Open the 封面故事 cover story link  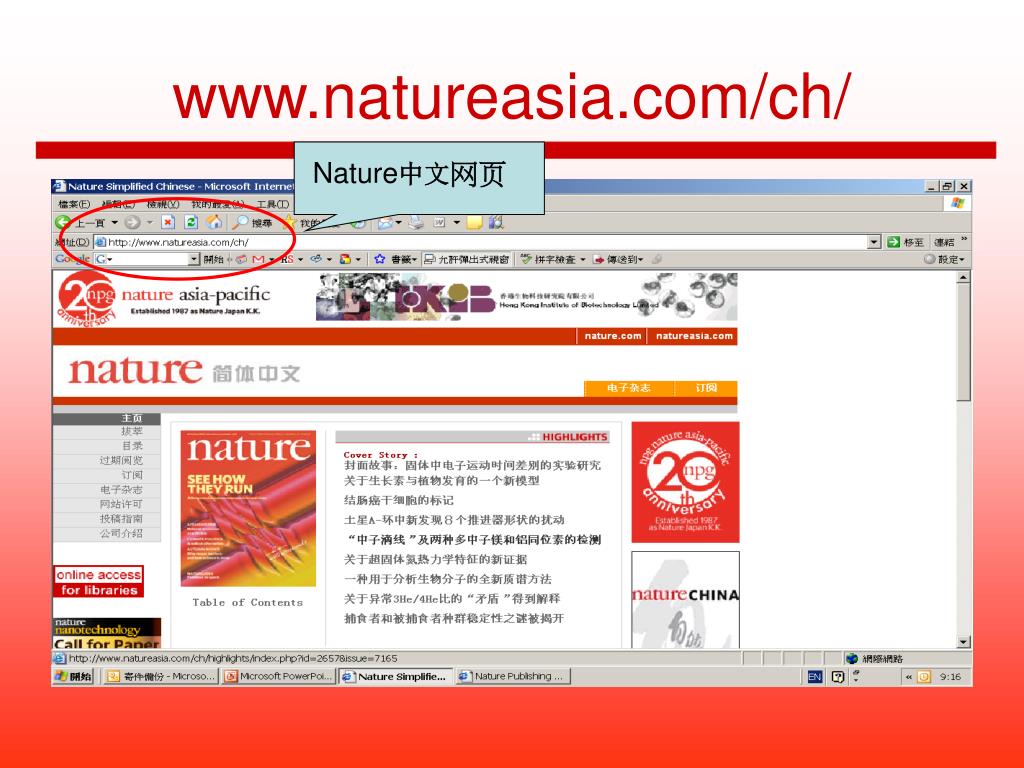coord(472,466)
